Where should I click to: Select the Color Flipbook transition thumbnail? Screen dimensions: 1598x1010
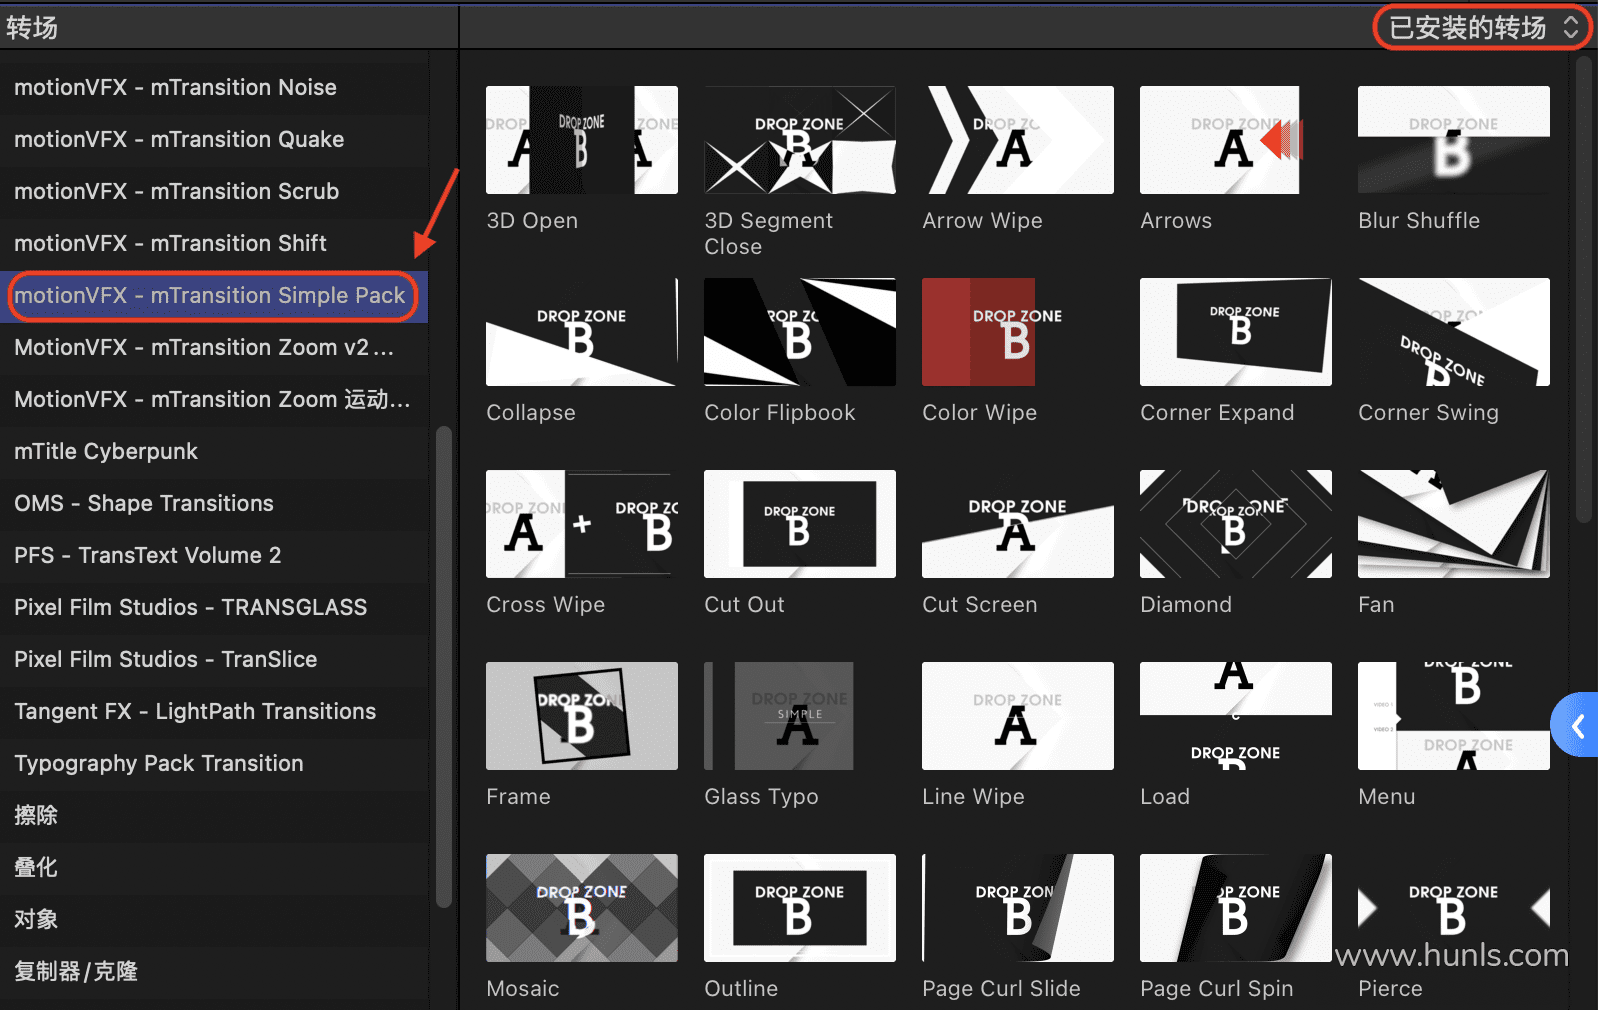(x=800, y=332)
